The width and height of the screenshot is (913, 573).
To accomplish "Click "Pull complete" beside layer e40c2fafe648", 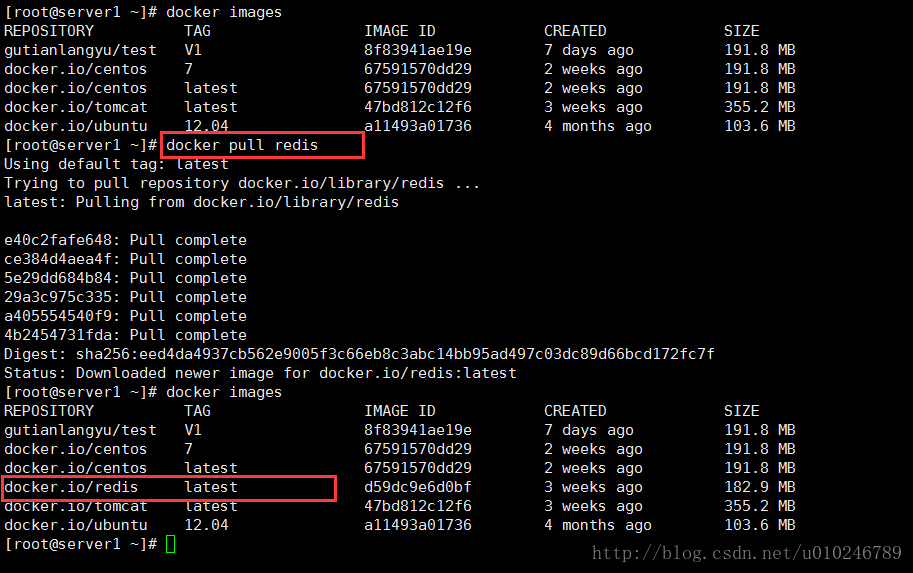I will pyautogui.click(x=188, y=240).
